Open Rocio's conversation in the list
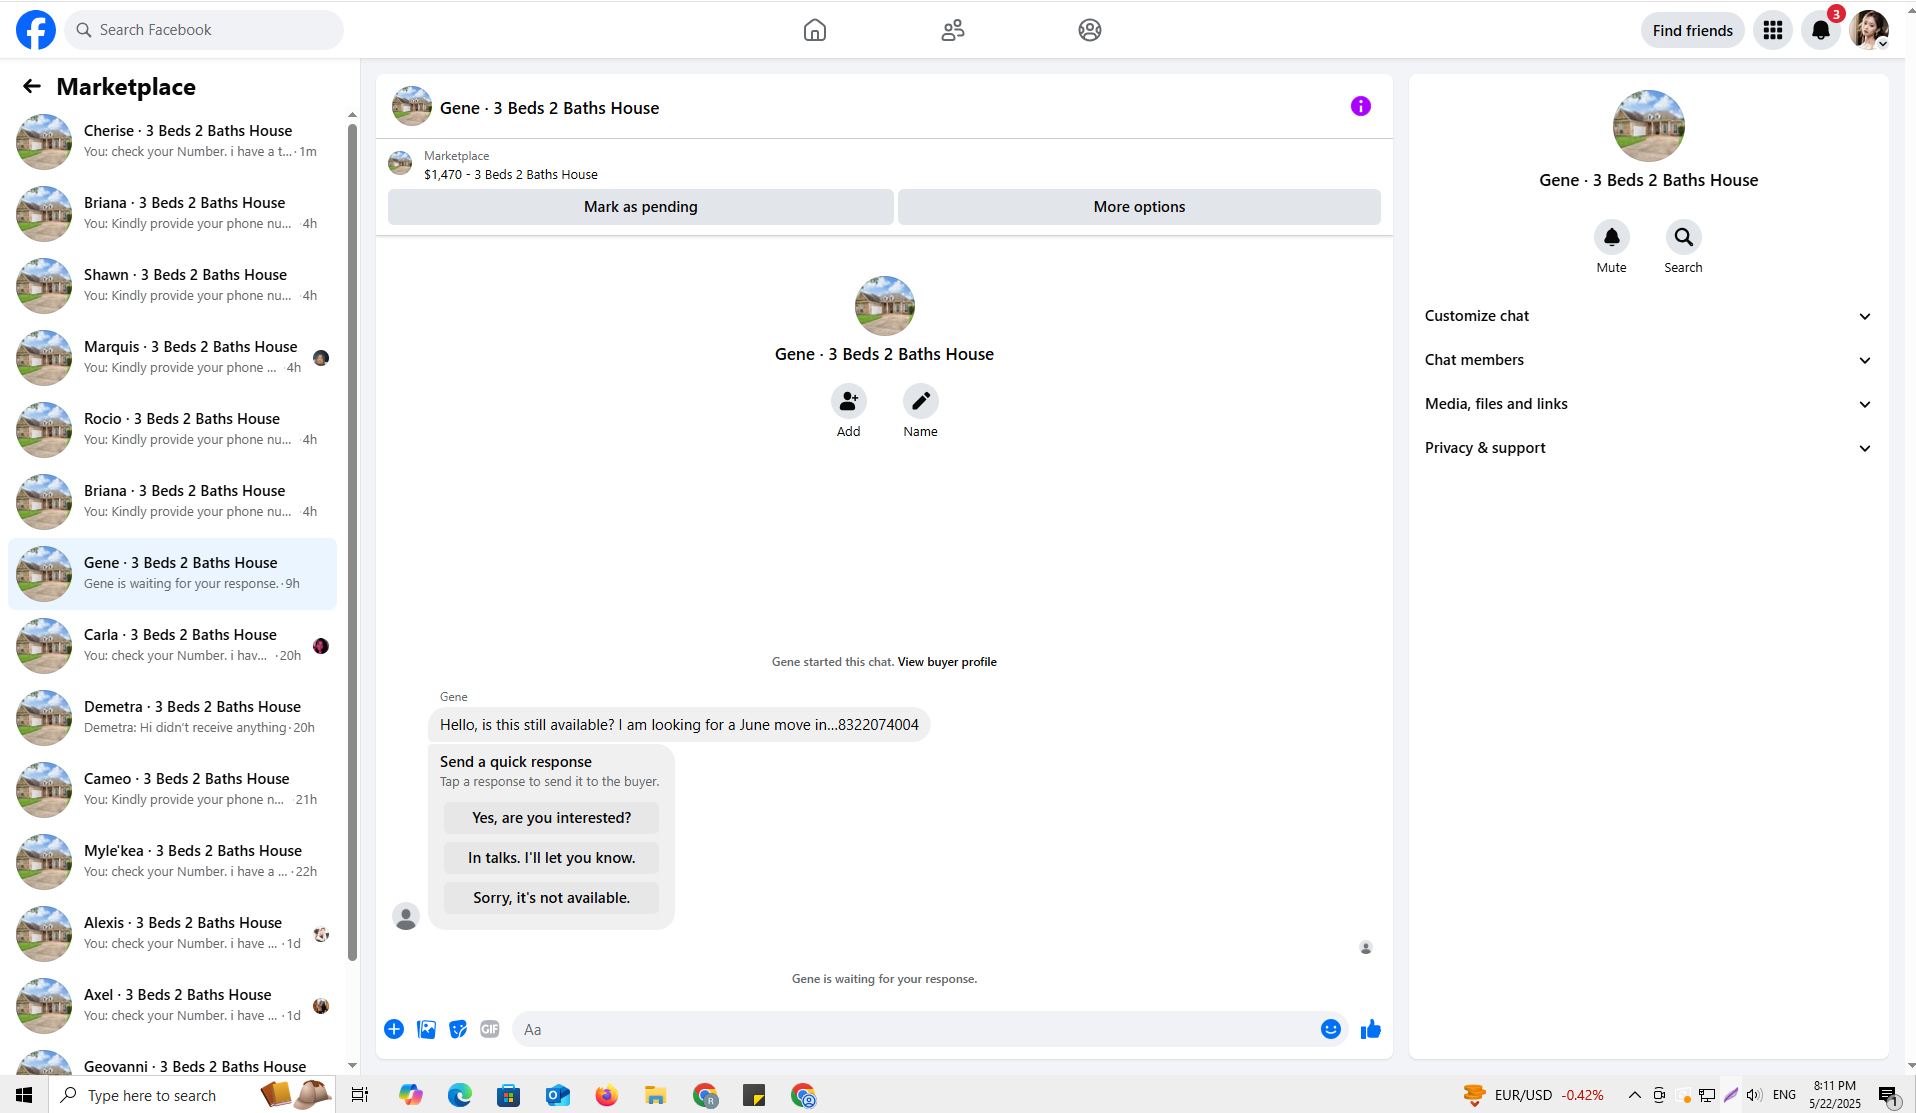The width and height of the screenshot is (1916, 1113). tap(172, 430)
